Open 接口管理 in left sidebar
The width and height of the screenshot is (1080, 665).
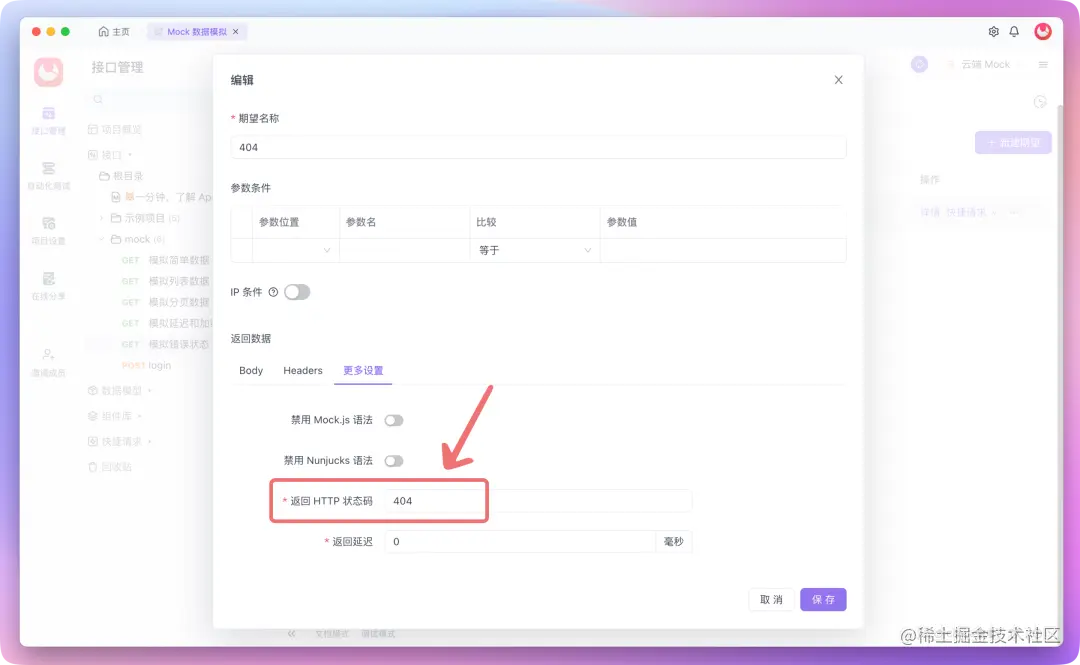coord(48,121)
